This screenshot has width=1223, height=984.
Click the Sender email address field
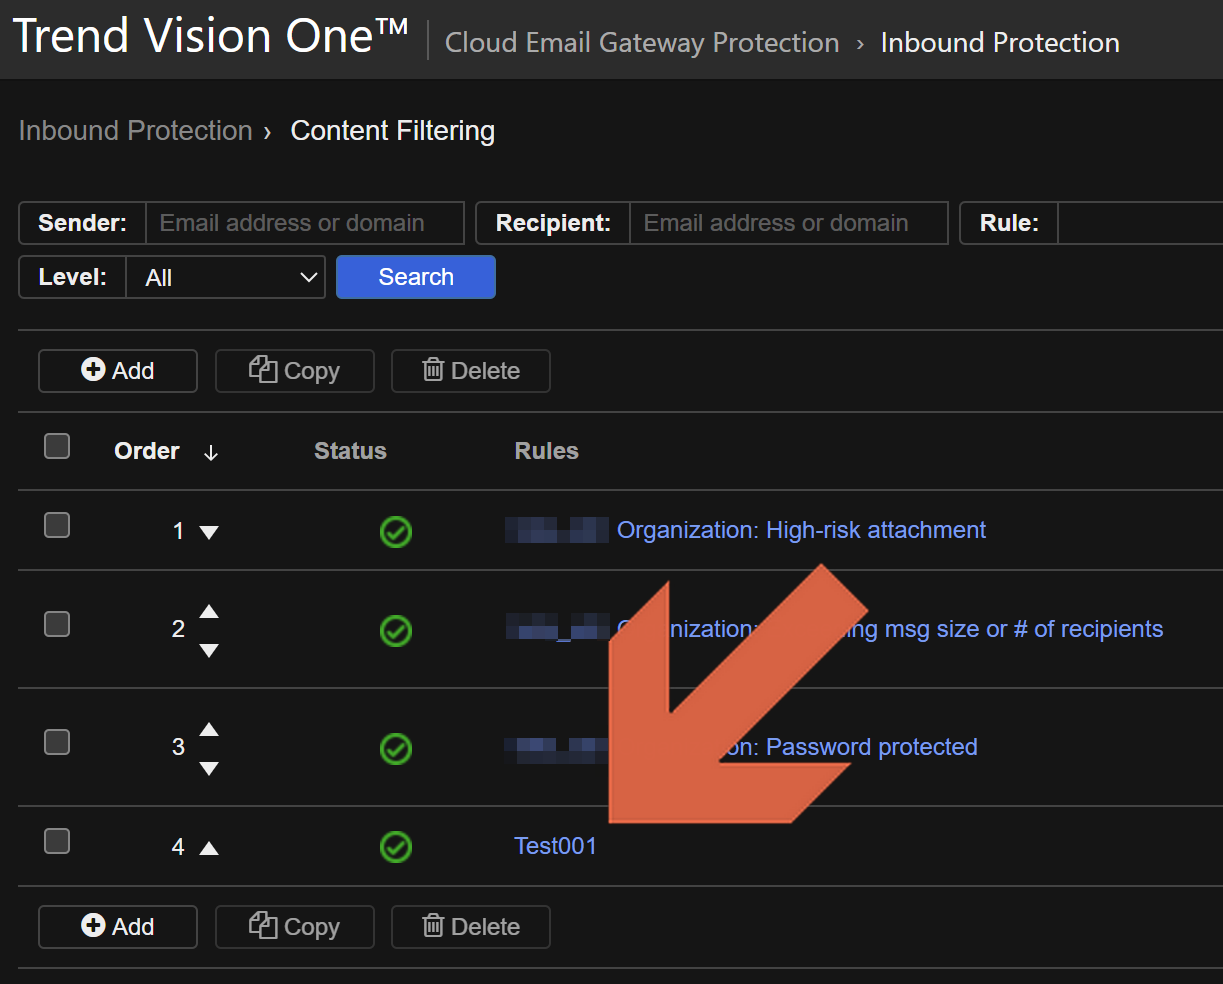(x=304, y=223)
